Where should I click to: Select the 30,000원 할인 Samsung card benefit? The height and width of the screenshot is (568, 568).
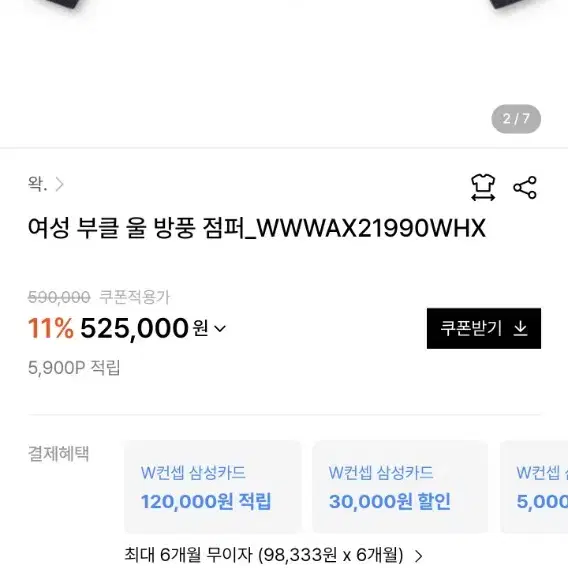click(x=400, y=486)
